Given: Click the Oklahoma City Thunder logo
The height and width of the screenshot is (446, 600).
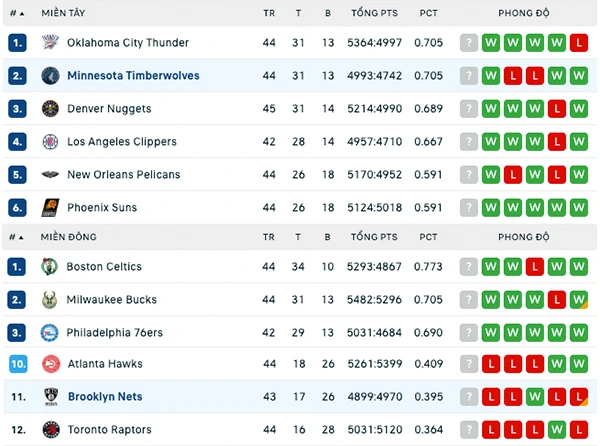Looking at the screenshot, I should [x=50, y=42].
